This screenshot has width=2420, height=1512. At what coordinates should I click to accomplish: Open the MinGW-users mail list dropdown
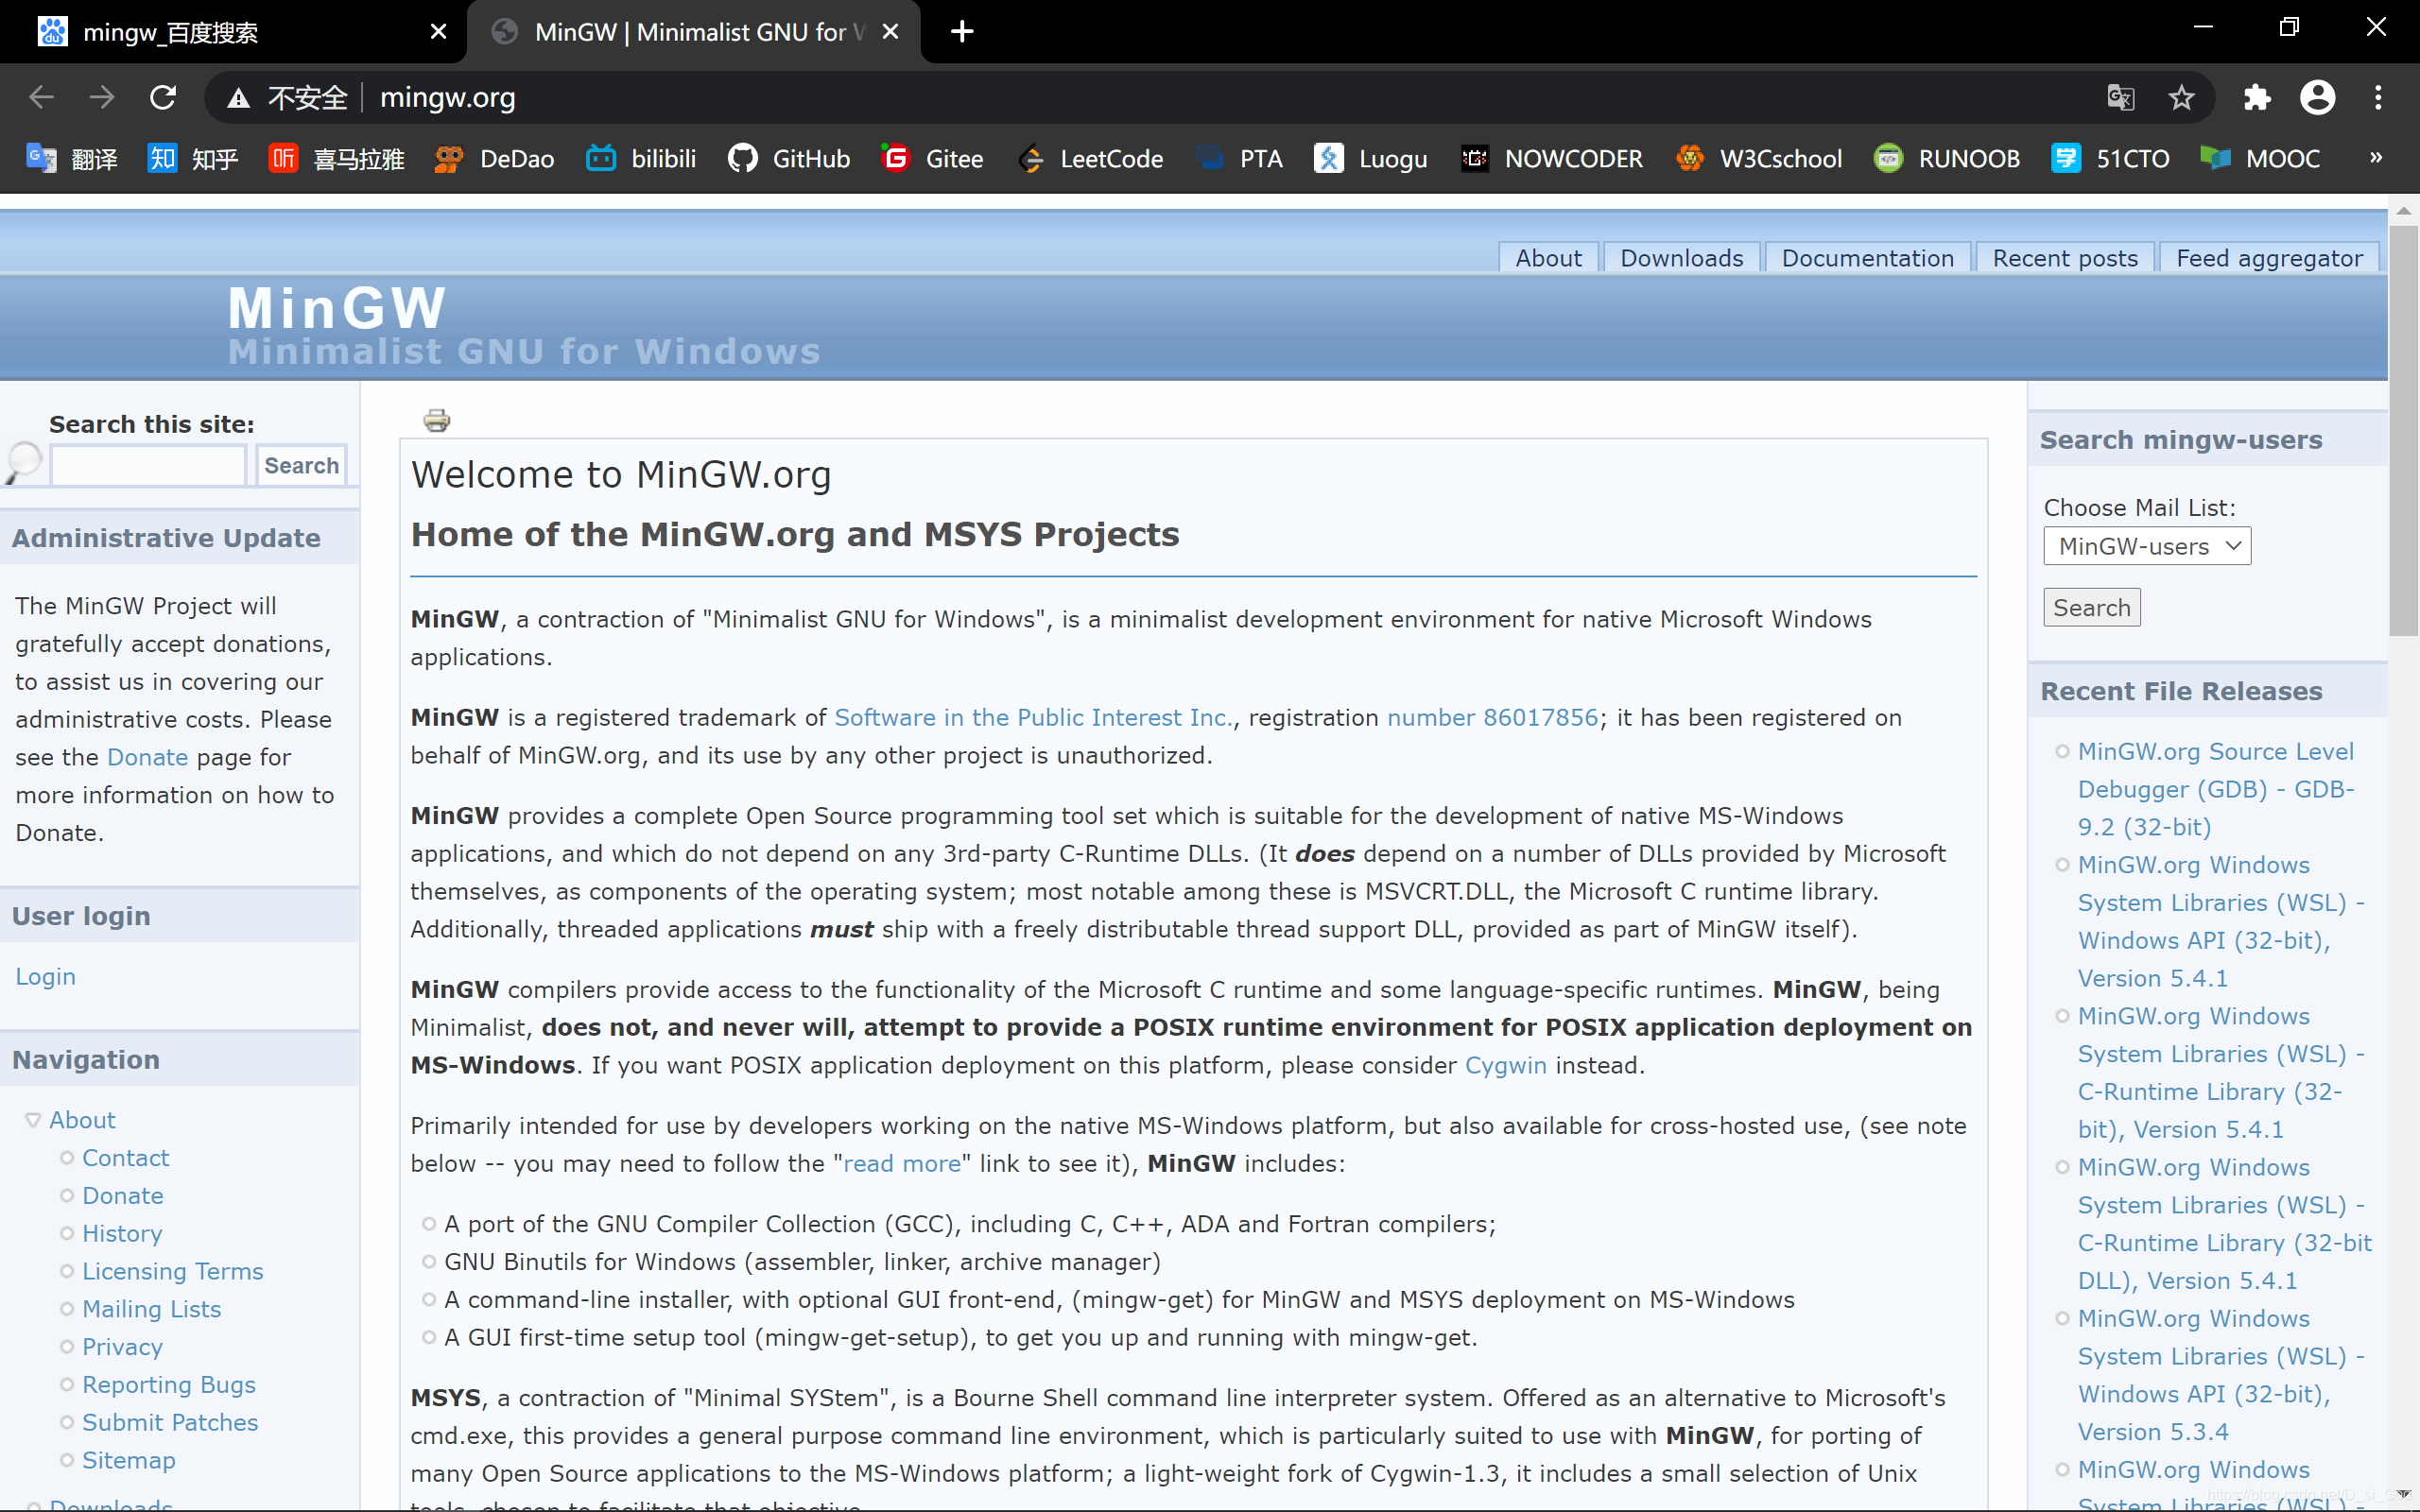(2146, 546)
